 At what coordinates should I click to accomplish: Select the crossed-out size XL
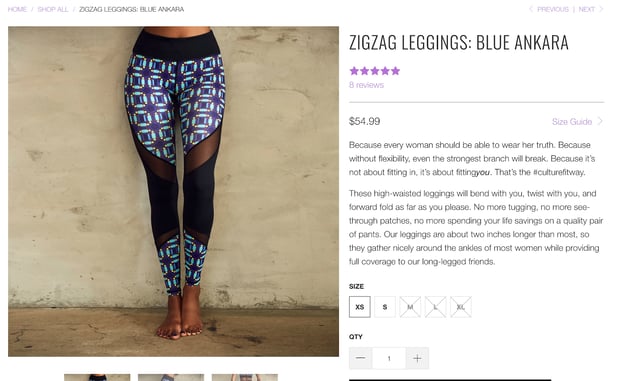point(461,307)
